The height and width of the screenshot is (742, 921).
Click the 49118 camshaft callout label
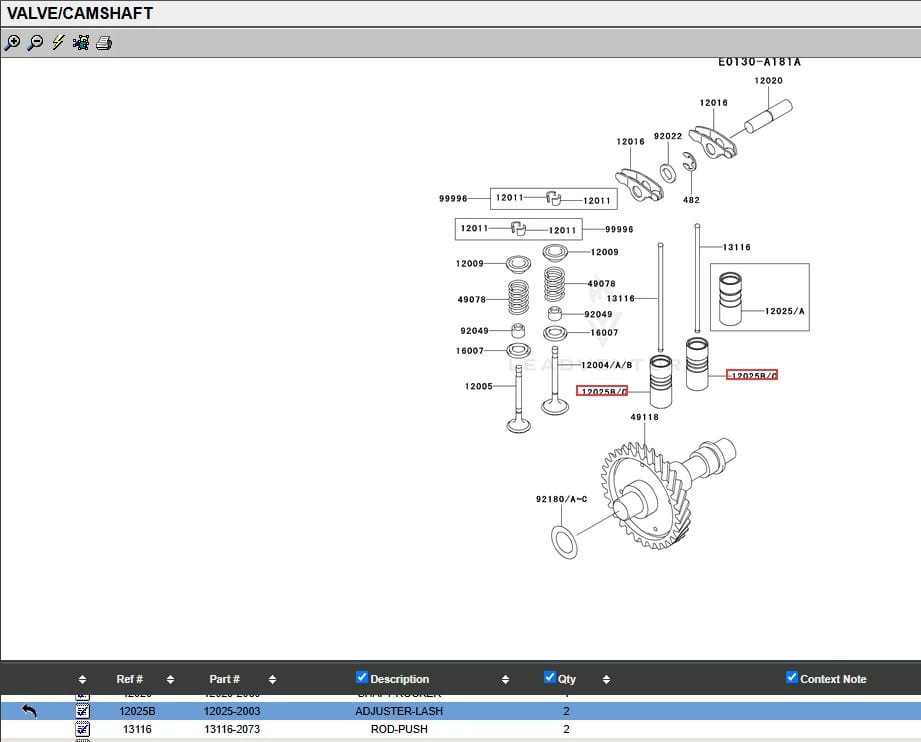coord(644,417)
